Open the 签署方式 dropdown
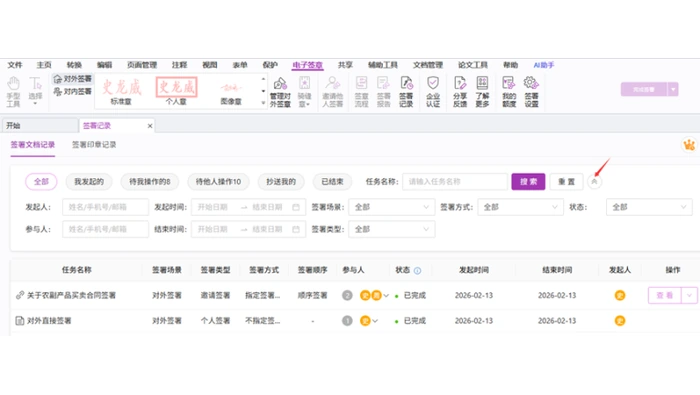Image resolution: width=700 pixels, height=395 pixels. (521, 207)
